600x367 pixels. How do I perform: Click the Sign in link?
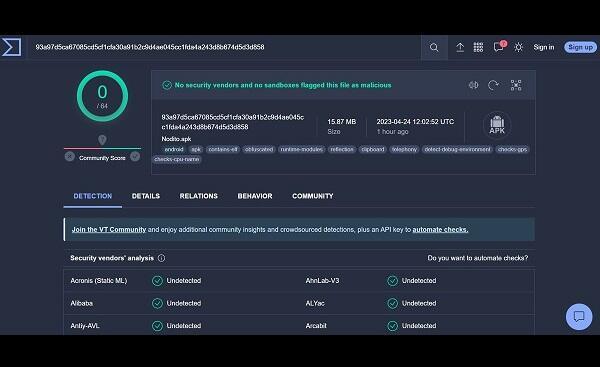click(544, 47)
